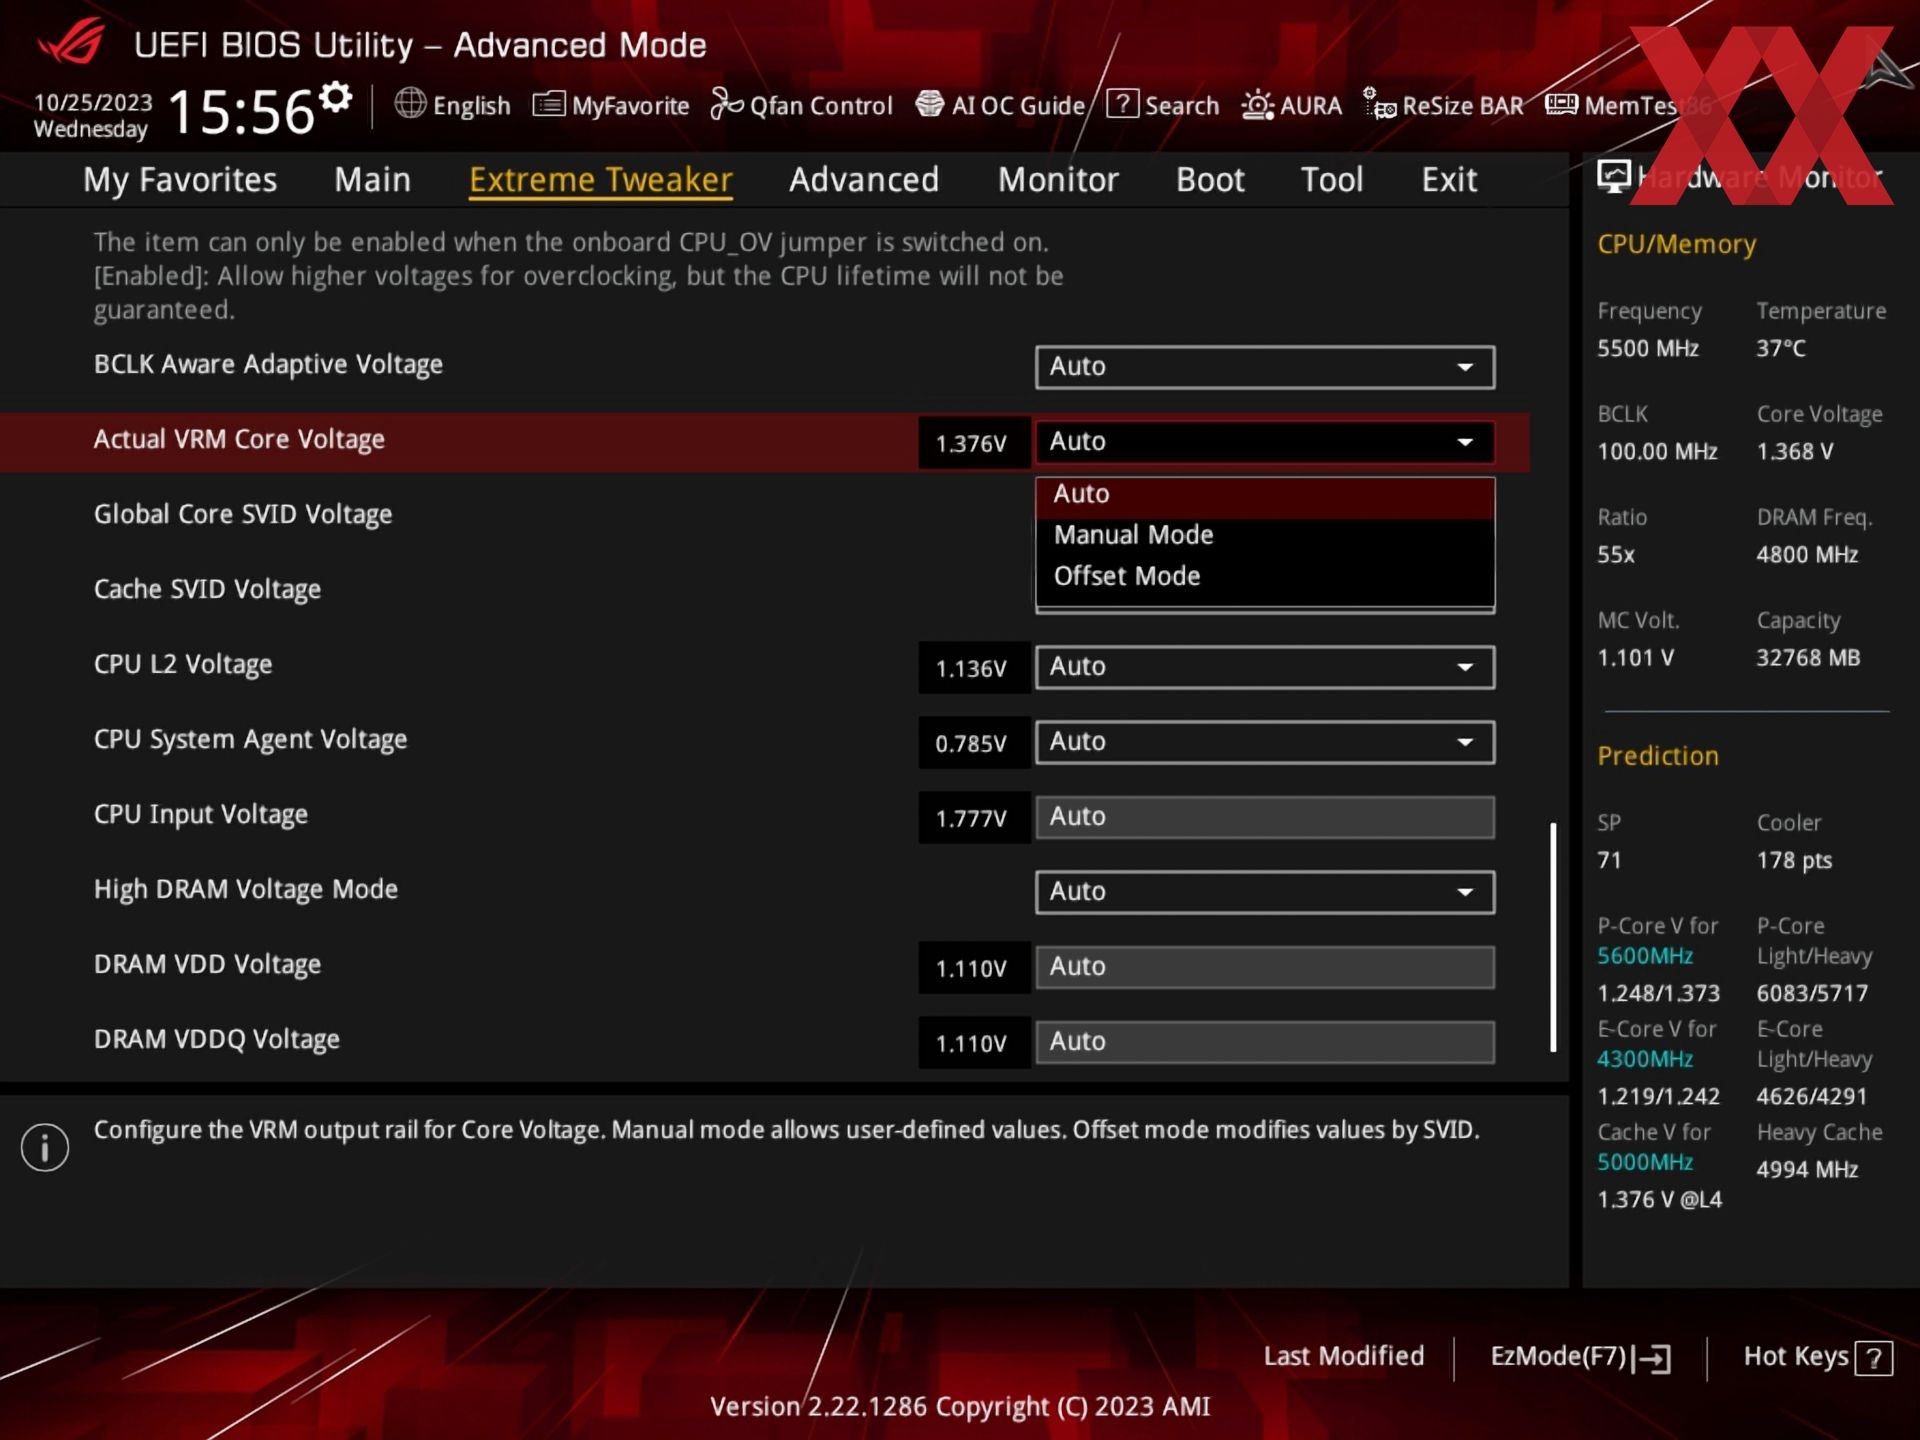The width and height of the screenshot is (1920, 1440).
Task: Click the Hot Keys question mark icon
Action: pyautogui.click(x=1873, y=1358)
